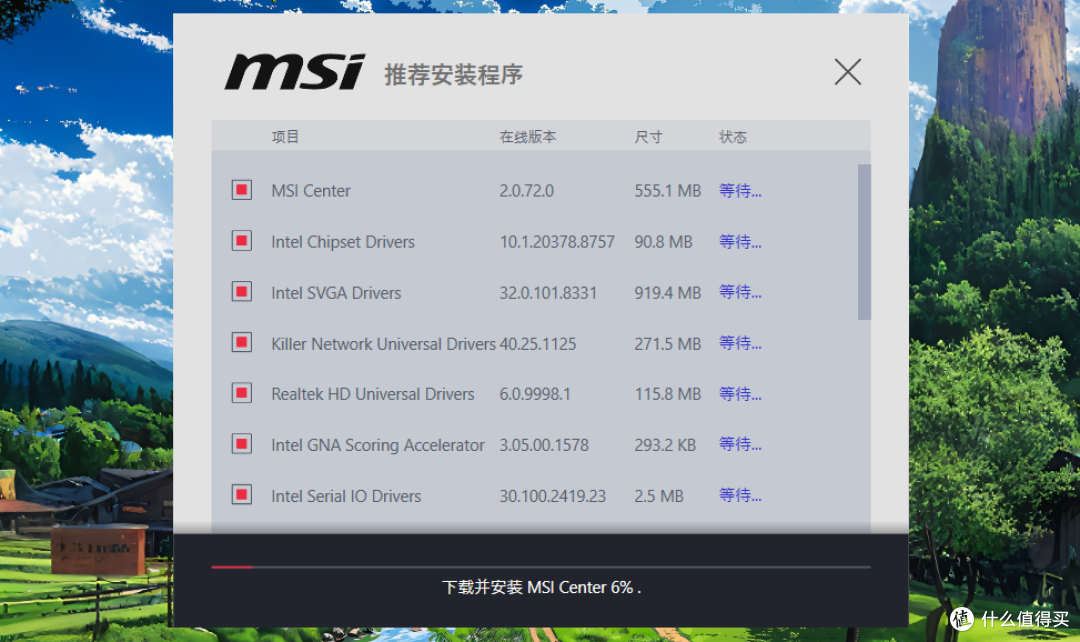Click version 30.100.2419.23 cell
This screenshot has height=642, width=1080.
(x=552, y=496)
